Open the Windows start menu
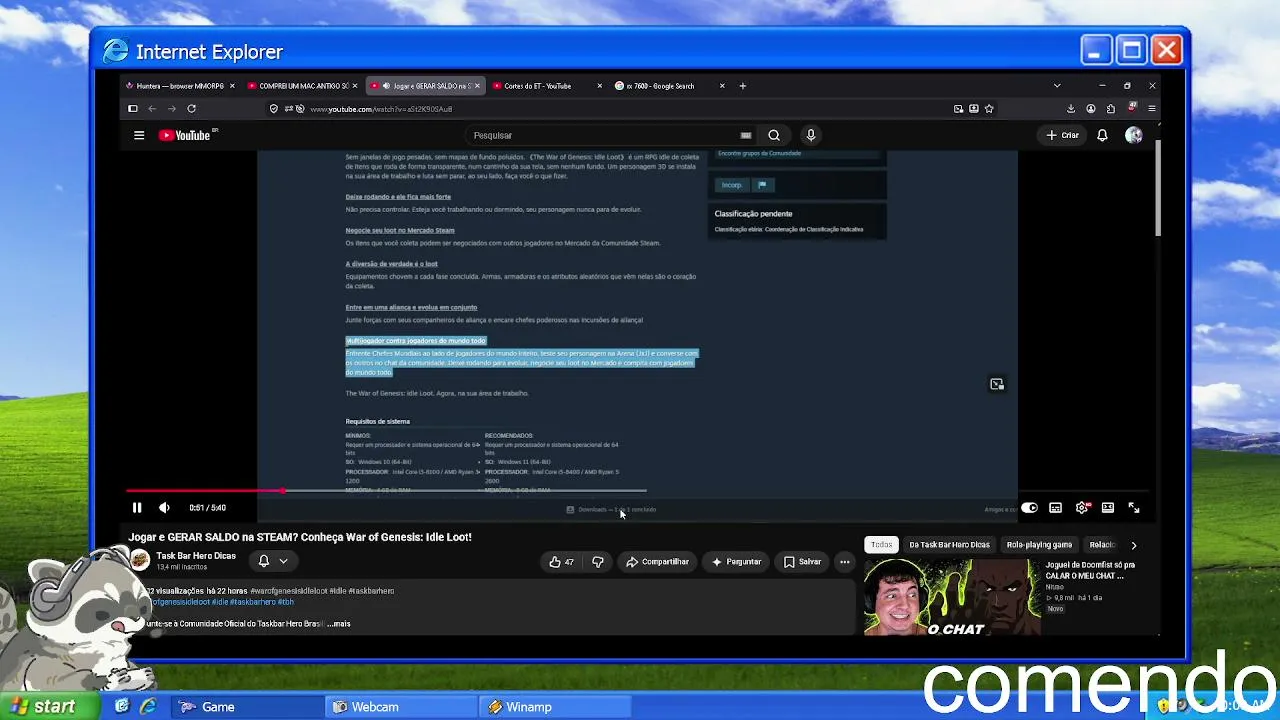Image resolution: width=1280 pixels, height=720 pixels. [50, 707]
